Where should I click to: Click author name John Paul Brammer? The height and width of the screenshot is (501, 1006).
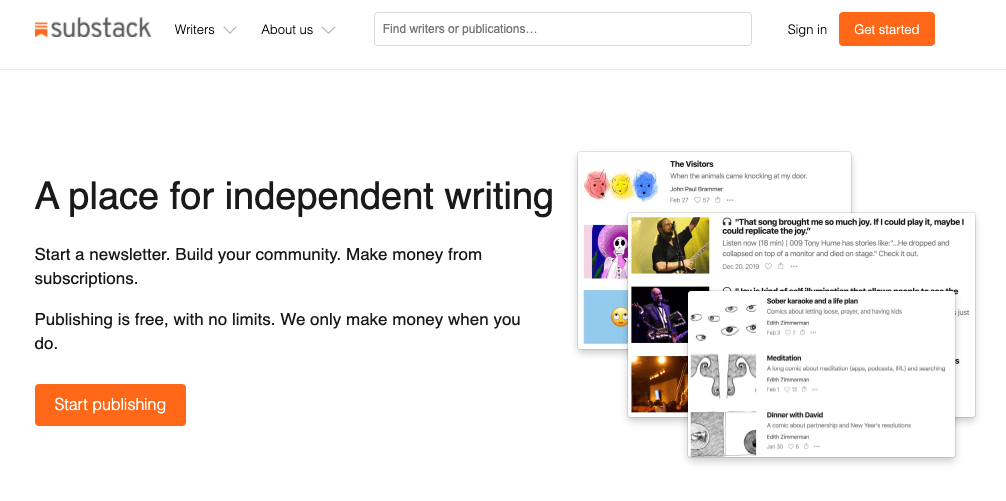(x=696, y=189)
